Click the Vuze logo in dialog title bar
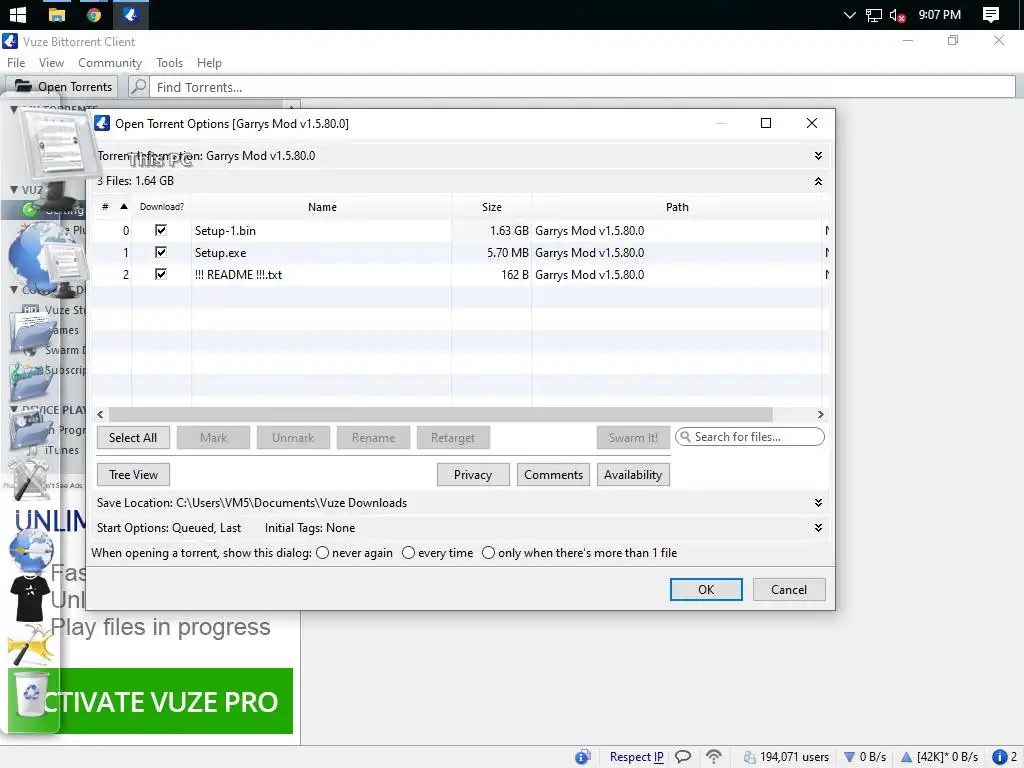 pos(102,123)
